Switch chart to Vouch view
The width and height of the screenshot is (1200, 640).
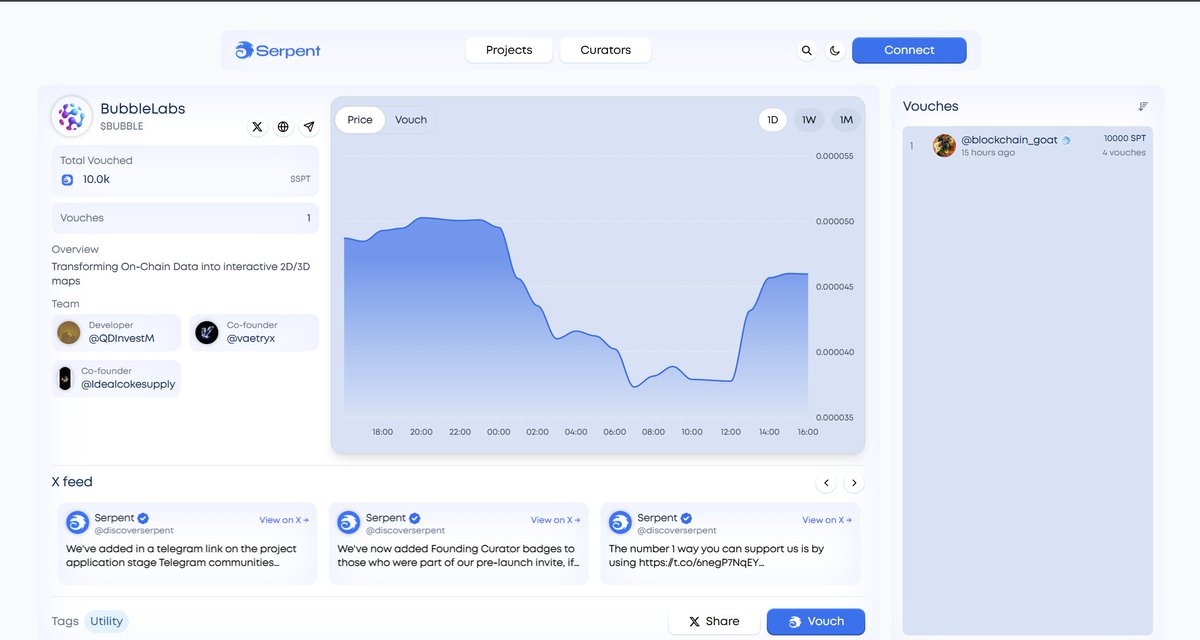pyautogui.click(x=411, y=120)
